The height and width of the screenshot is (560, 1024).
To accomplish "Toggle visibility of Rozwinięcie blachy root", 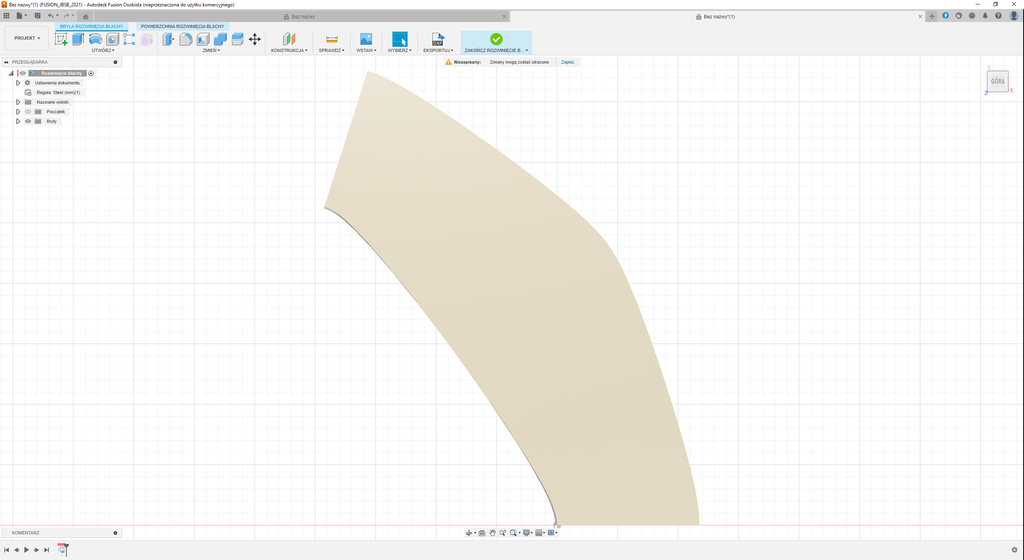I will click(x=22, y=73).
